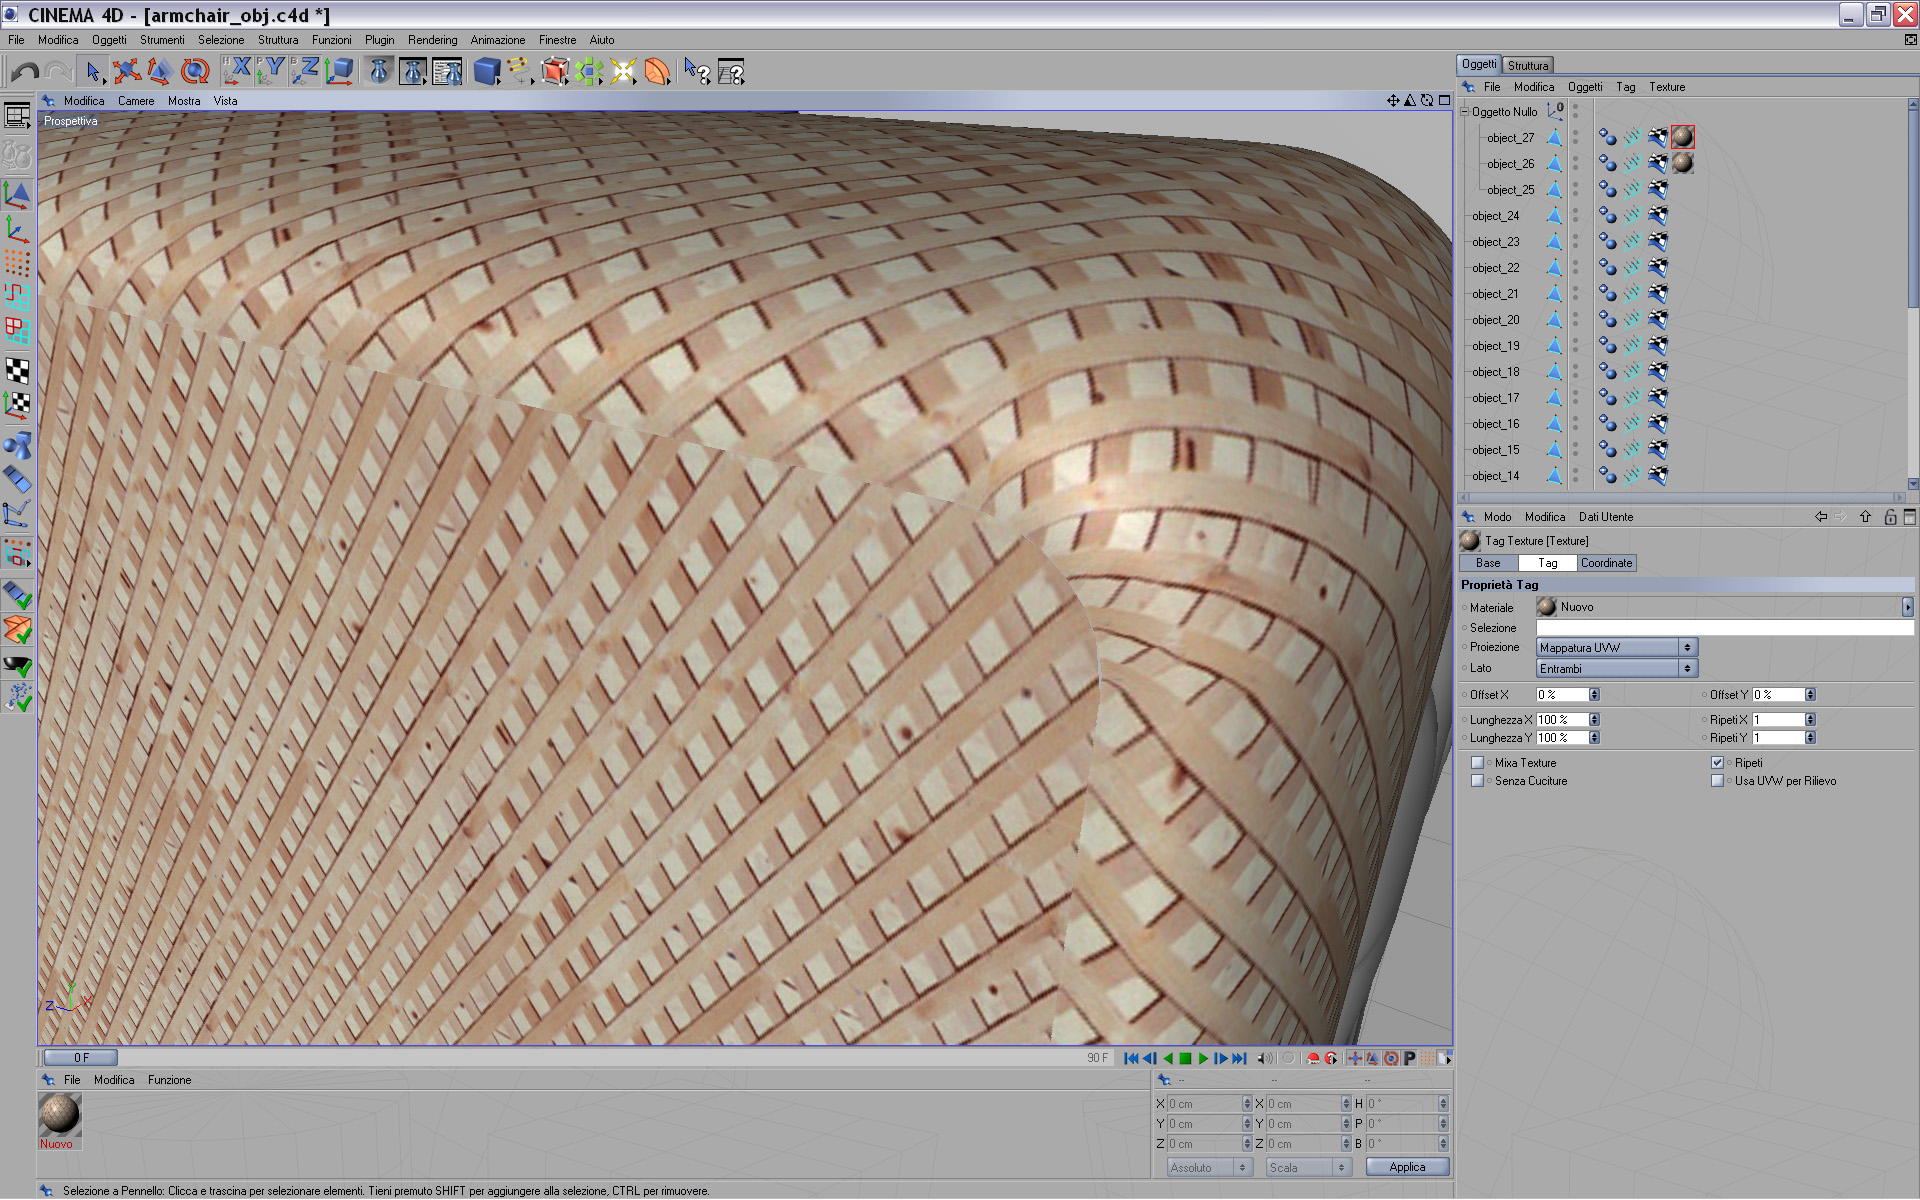The width and height of the screenshot is (1920, 1200).
Task: Enable the Senza Cuciture checkbox
Action: click(1477, 781)
